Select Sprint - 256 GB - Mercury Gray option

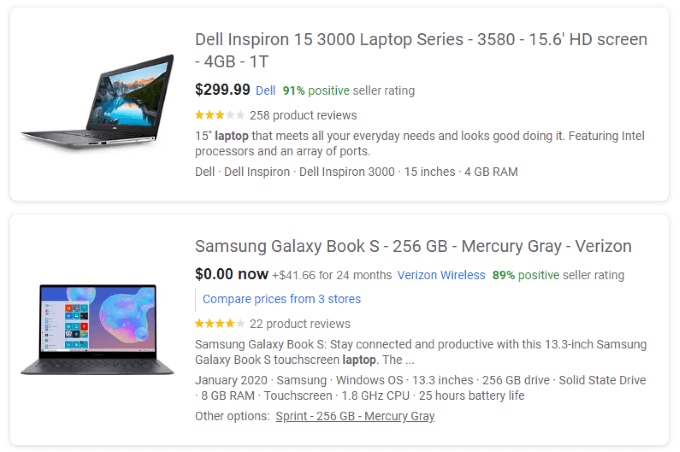(355, 416)
